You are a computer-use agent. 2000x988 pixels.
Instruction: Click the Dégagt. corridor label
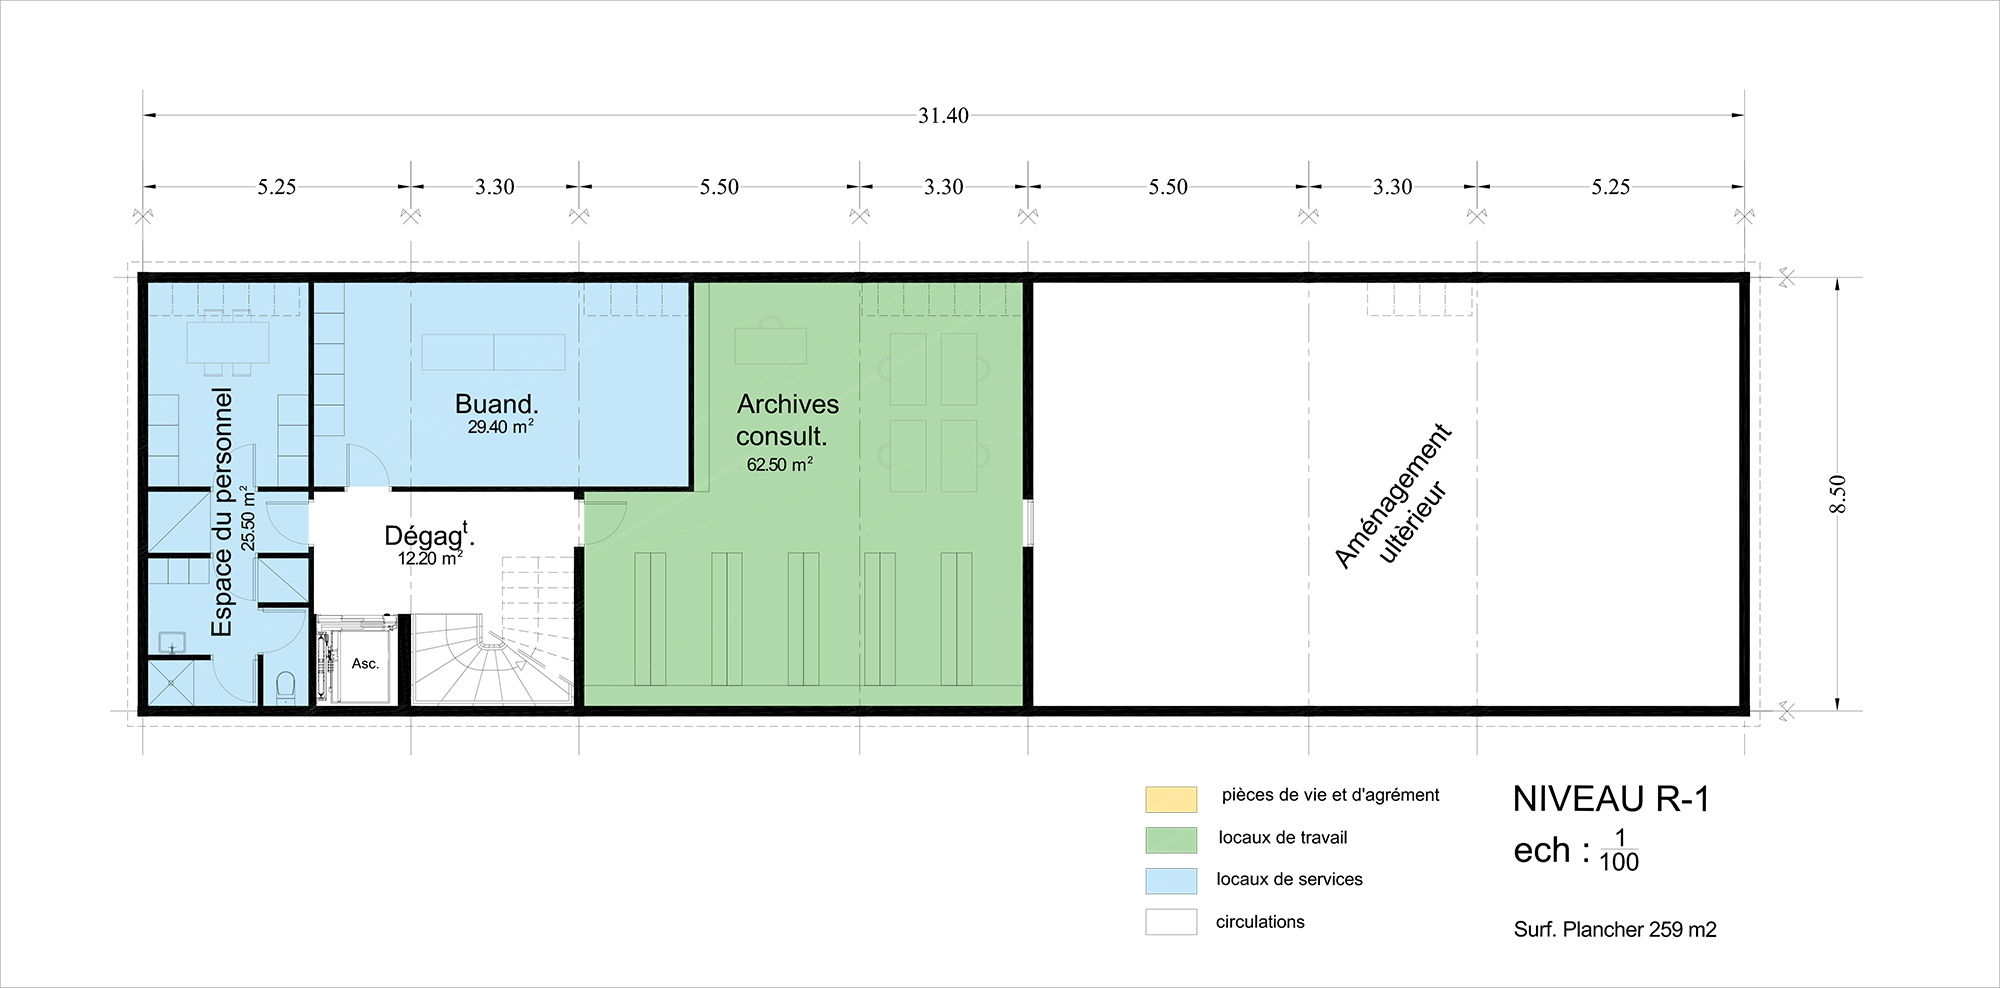coord(429,537)
